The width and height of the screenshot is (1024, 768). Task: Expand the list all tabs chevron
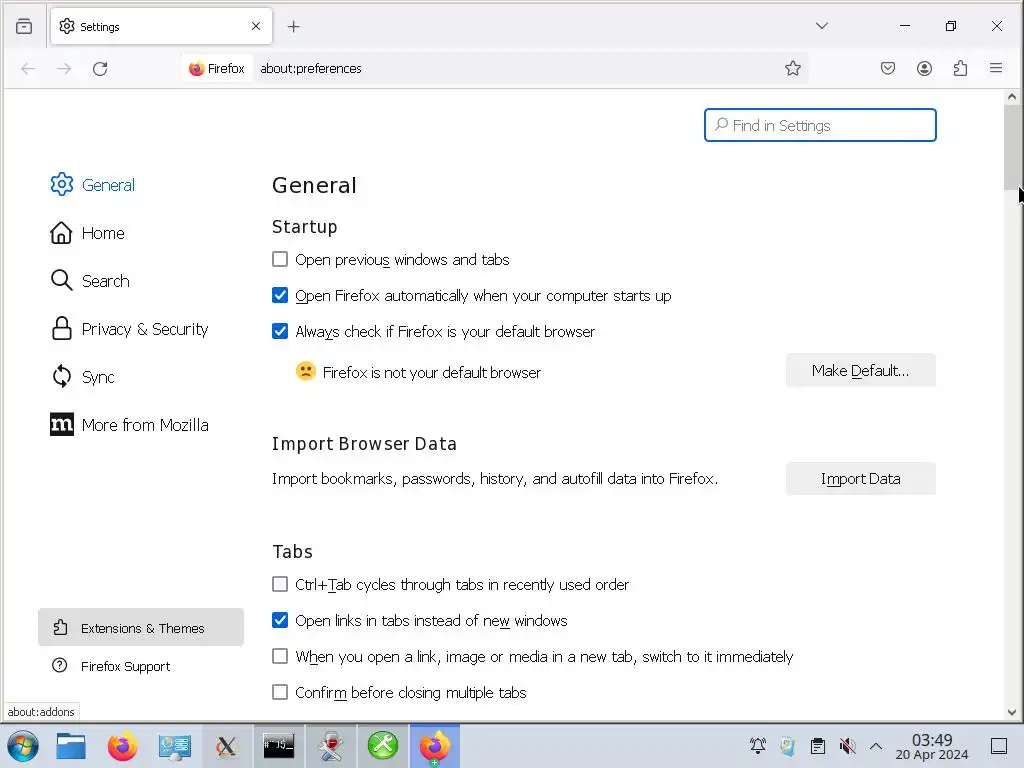pyautogui.click(x=822, y=26)
